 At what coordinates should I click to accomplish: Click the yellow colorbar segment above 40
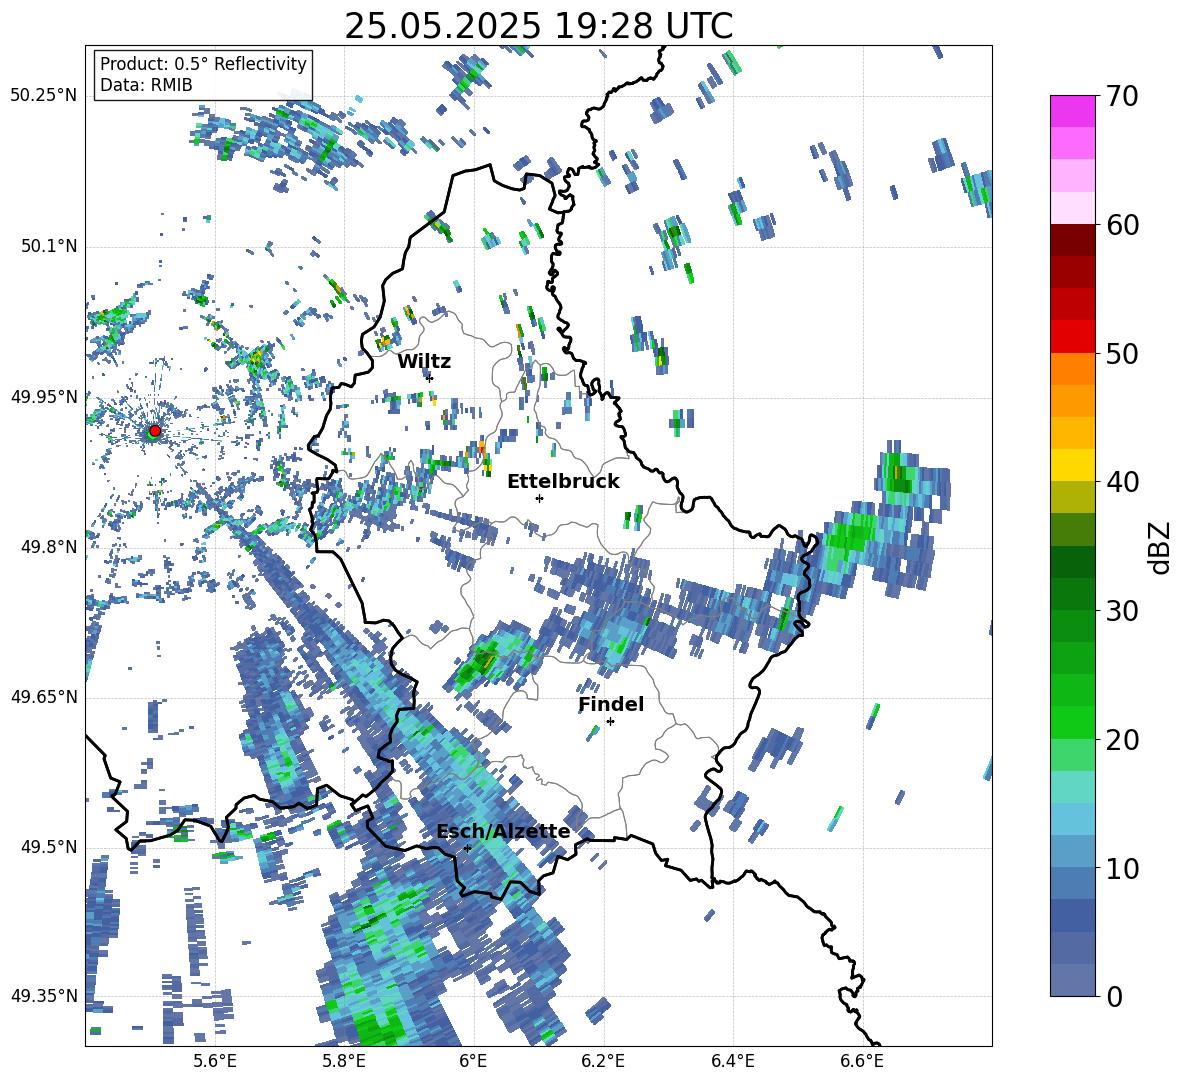click(1072, 464)
